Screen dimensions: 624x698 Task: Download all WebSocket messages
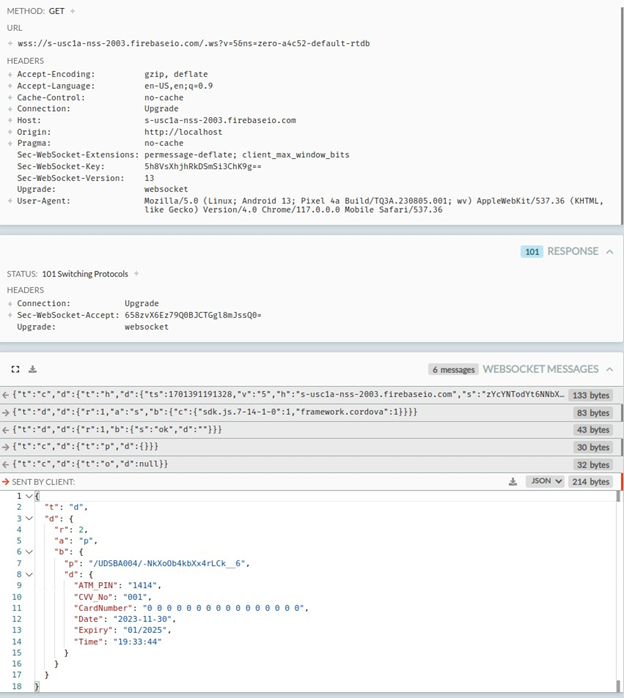tap(32, 369)
